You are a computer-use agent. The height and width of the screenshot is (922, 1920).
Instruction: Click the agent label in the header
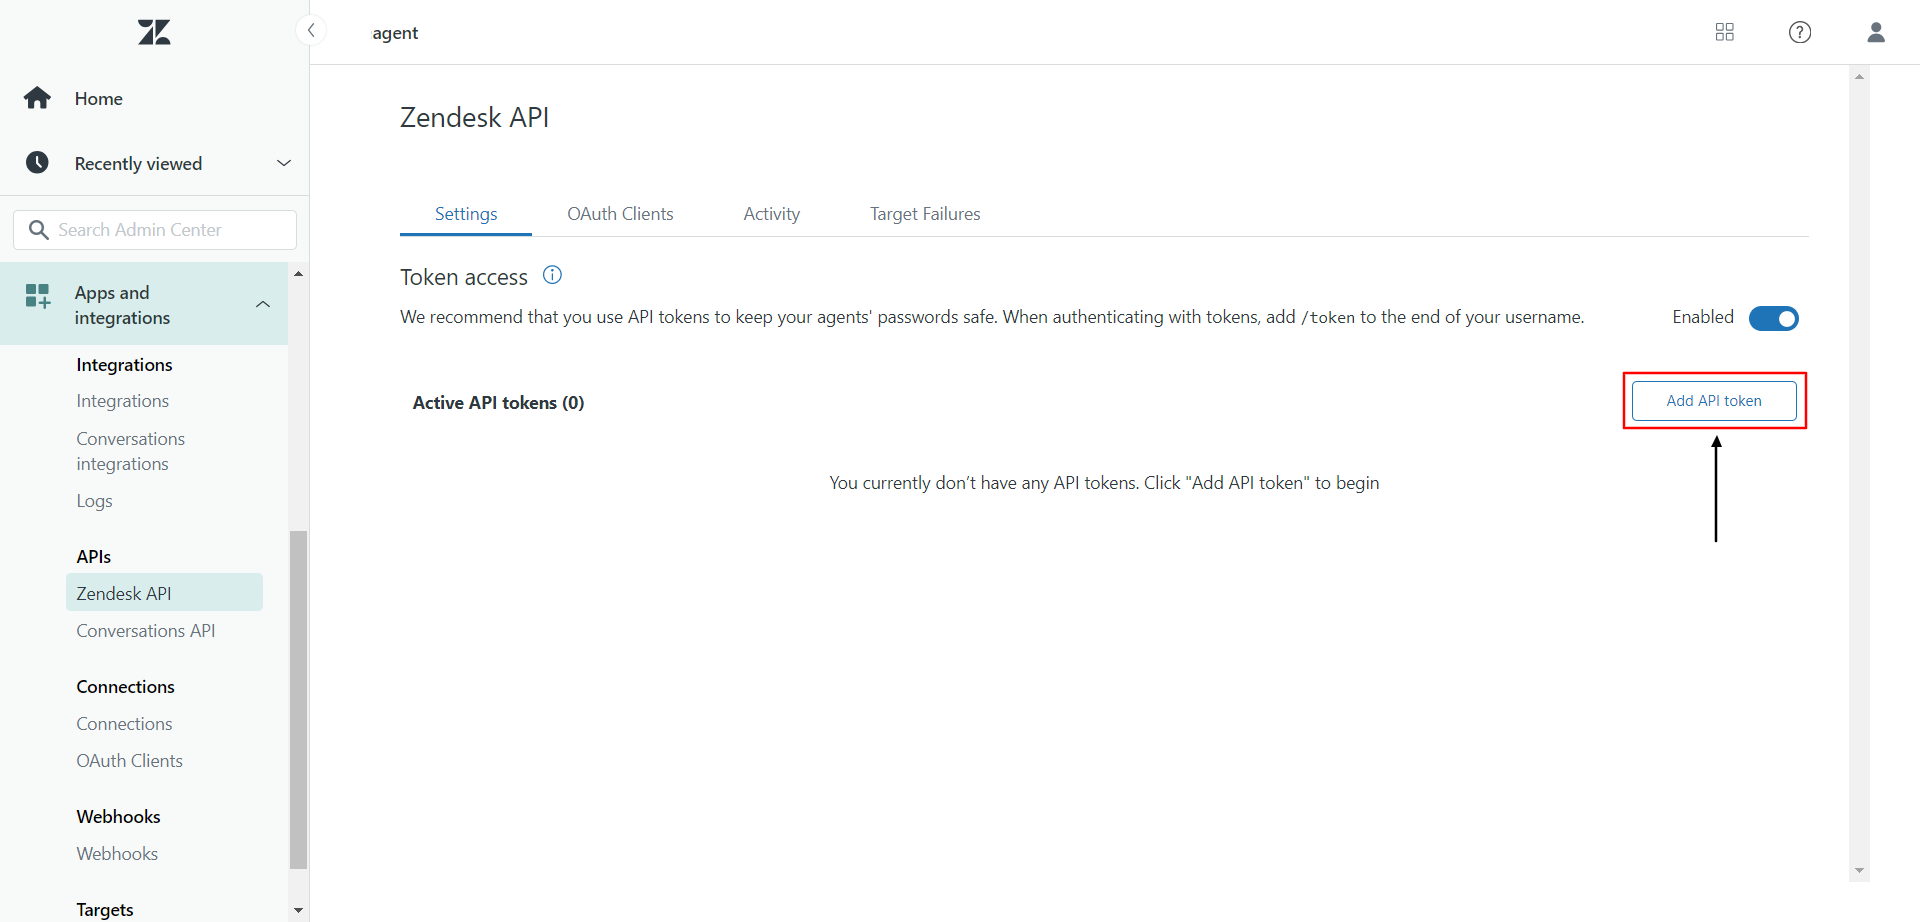[x=395, y=33]
